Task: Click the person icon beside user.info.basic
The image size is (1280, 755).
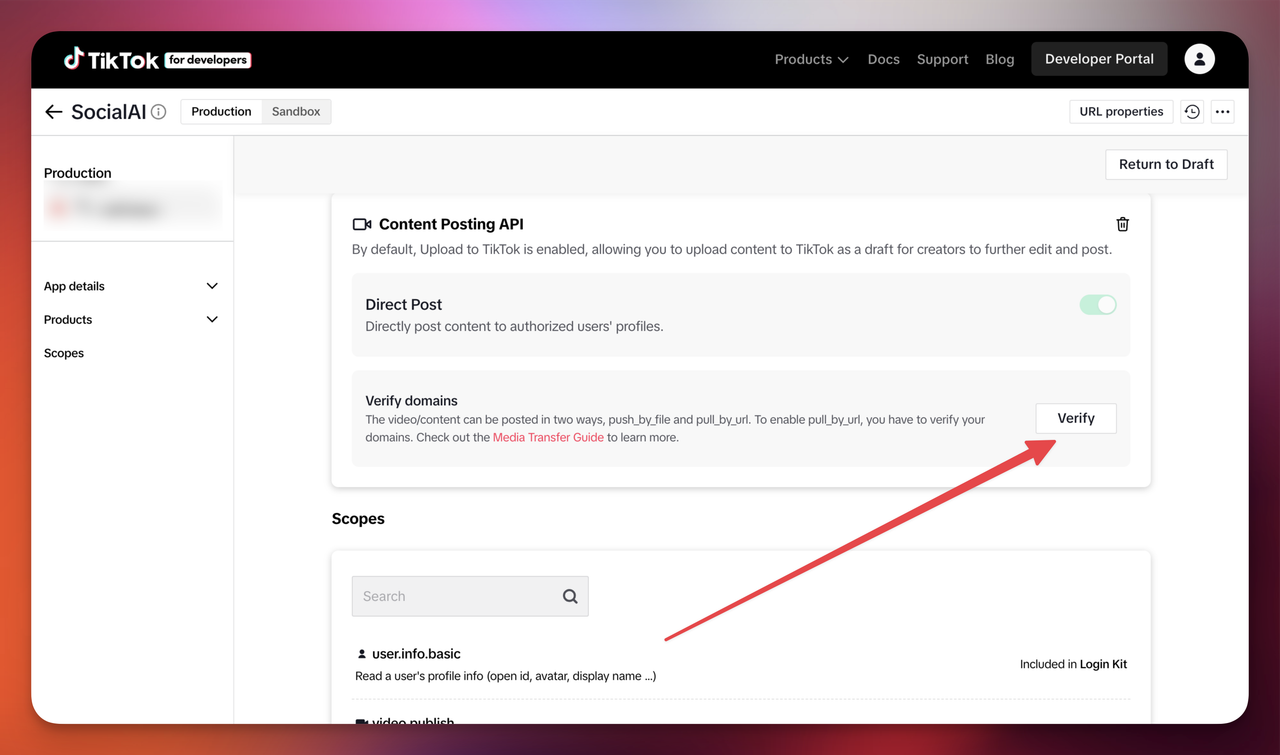Action: [362, 654]
